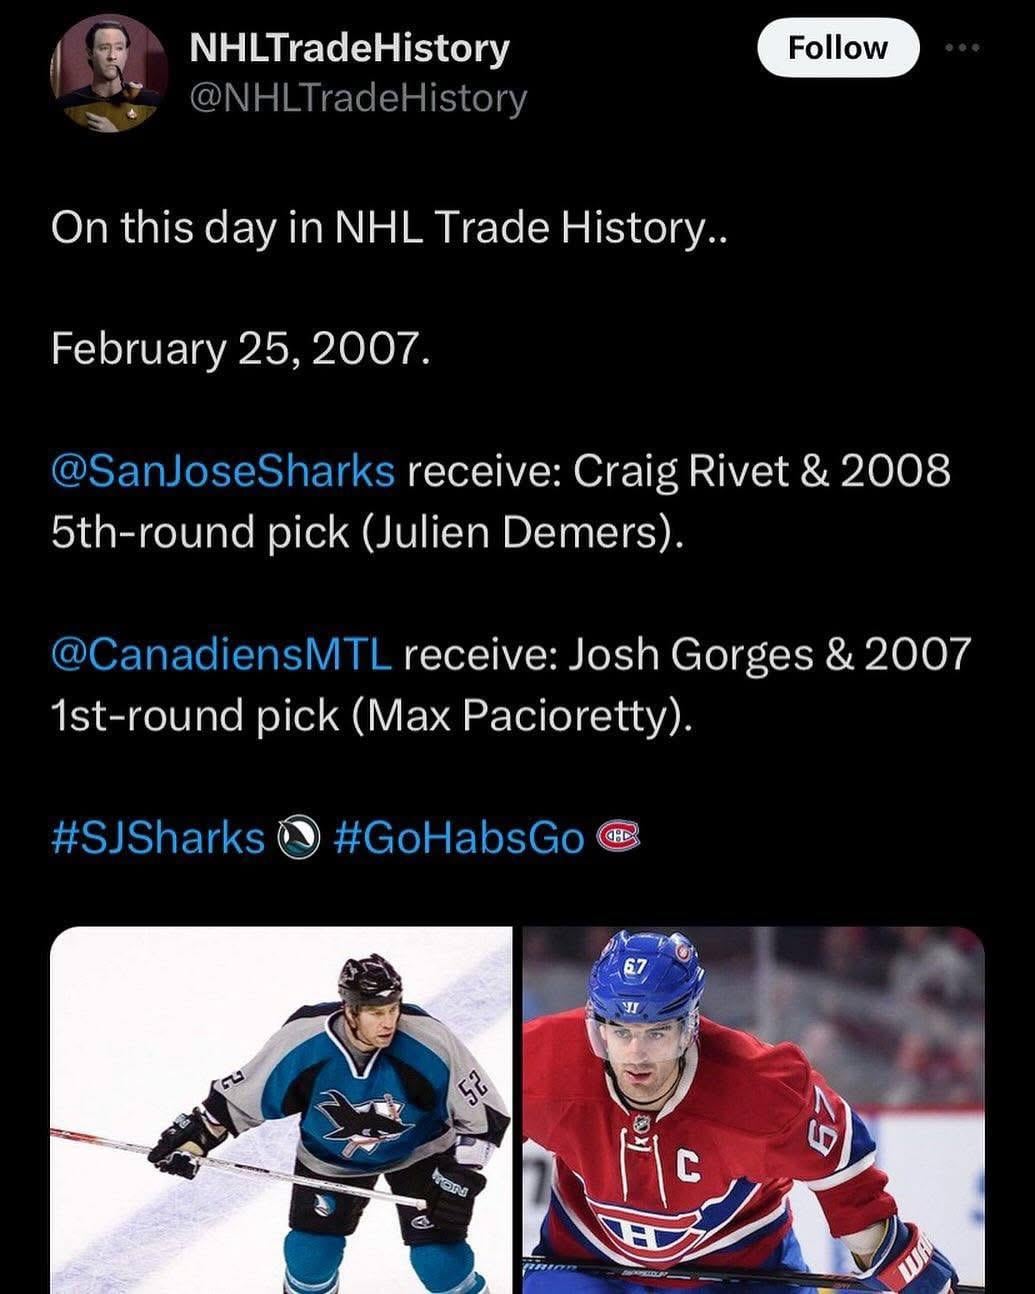Click the "On this day in NHL Trade History" line
Image resolution: width=1035 pixels, height=1294 pixels.
tap(389, 227)
